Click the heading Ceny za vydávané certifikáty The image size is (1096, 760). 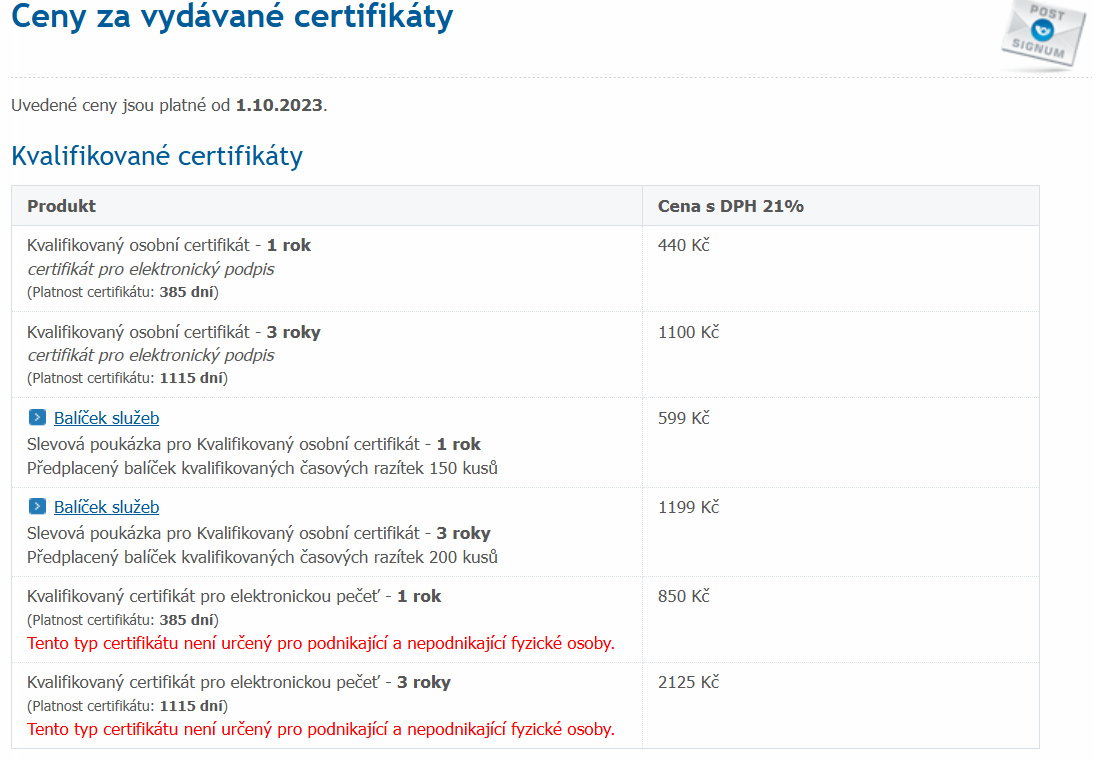coord(232,18)
